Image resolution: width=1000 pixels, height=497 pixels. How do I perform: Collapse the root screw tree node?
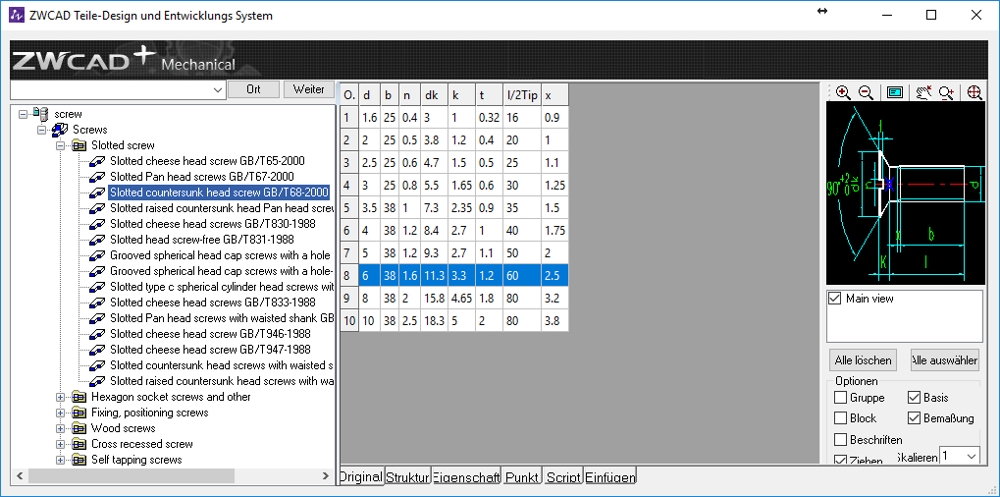pos(23,114)
